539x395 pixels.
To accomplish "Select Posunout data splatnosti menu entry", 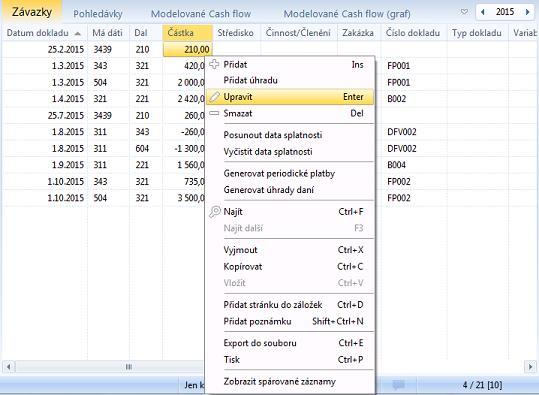I will pyautogui.click(x=289, y=135).
